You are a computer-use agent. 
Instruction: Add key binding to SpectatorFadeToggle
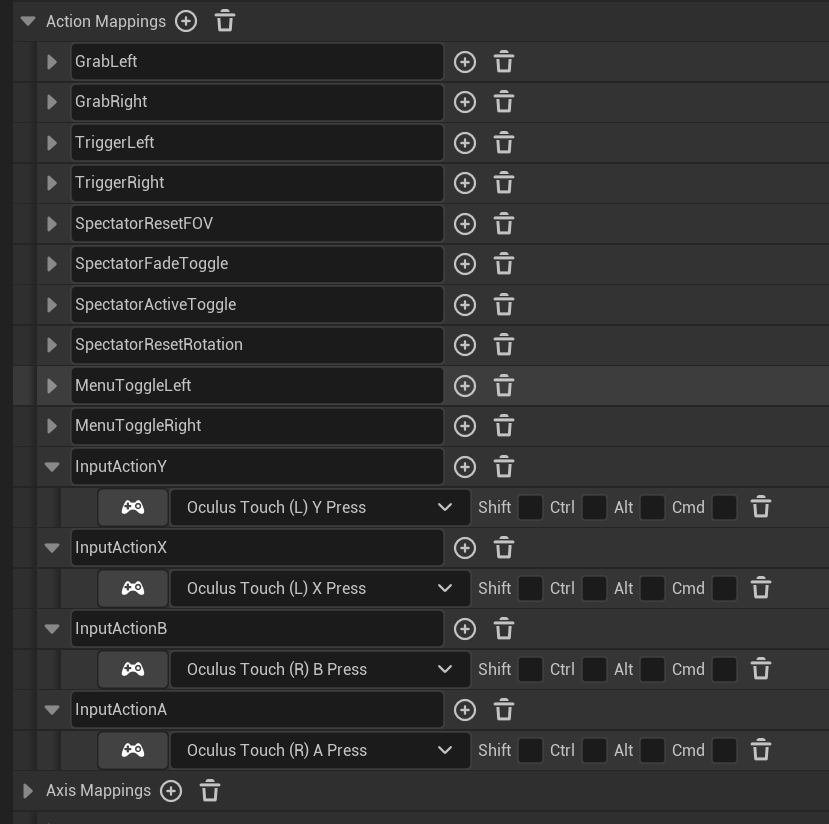465,264
